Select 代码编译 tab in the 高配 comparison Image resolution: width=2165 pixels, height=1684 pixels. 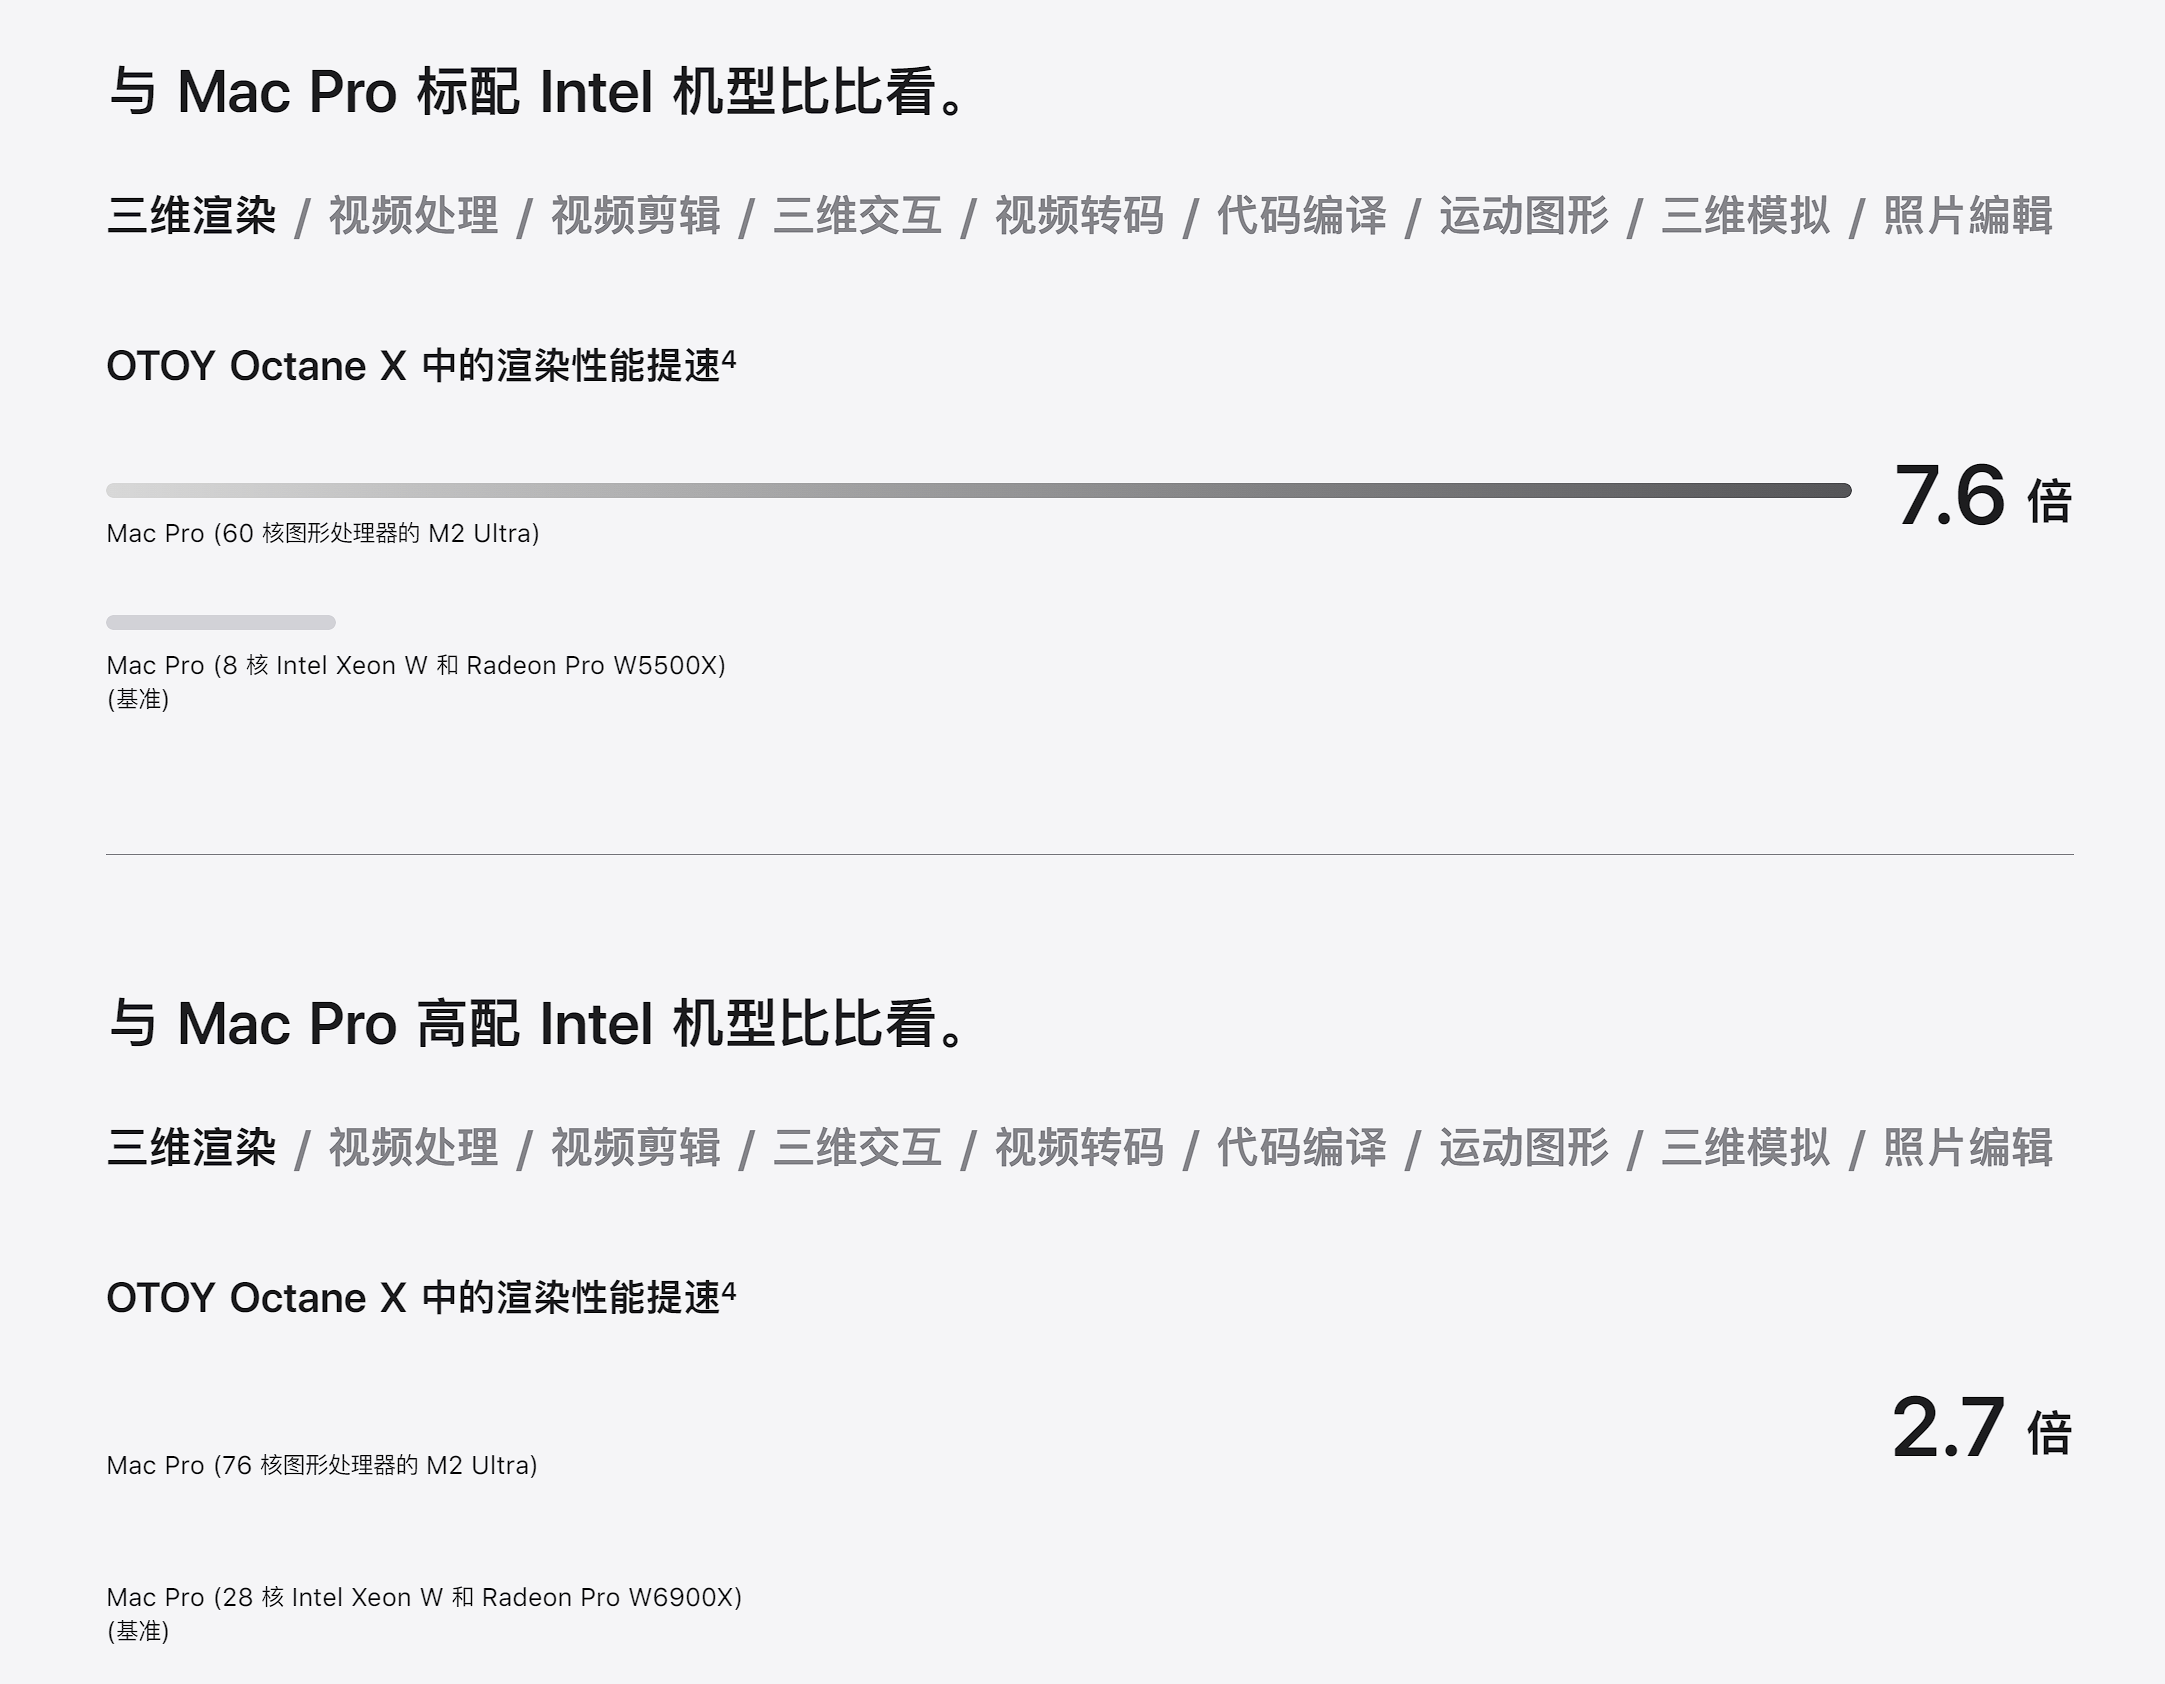pos(1302,1148)
